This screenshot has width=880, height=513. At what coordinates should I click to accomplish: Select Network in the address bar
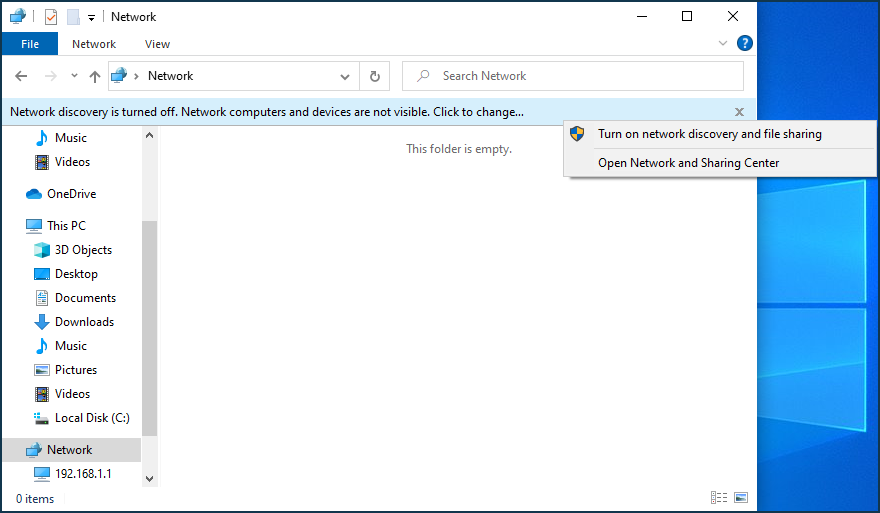click(x=170, y=76)
